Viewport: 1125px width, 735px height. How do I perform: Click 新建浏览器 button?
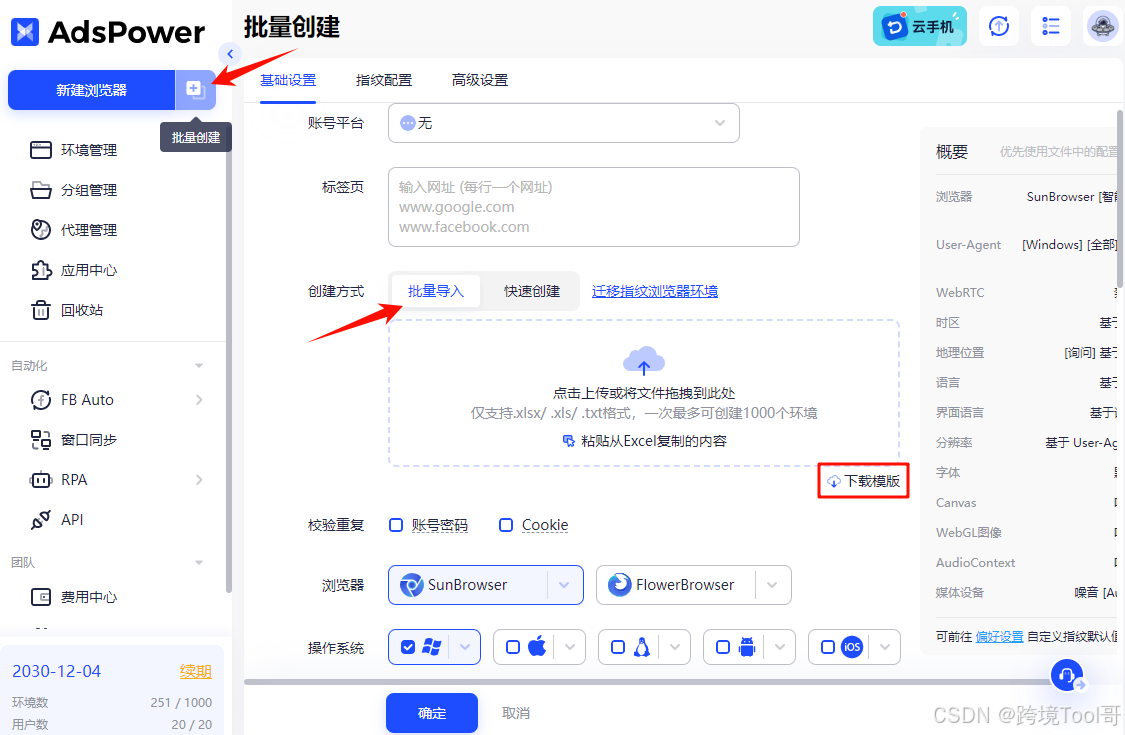click(x=91, y=90)
